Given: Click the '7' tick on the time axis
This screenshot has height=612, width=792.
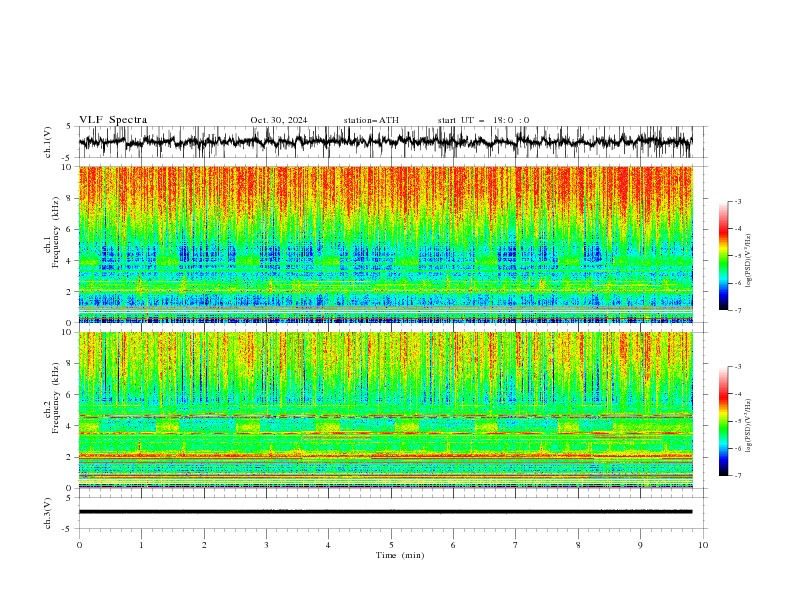Looking at the screenshot, I should (x=516, y=545).
